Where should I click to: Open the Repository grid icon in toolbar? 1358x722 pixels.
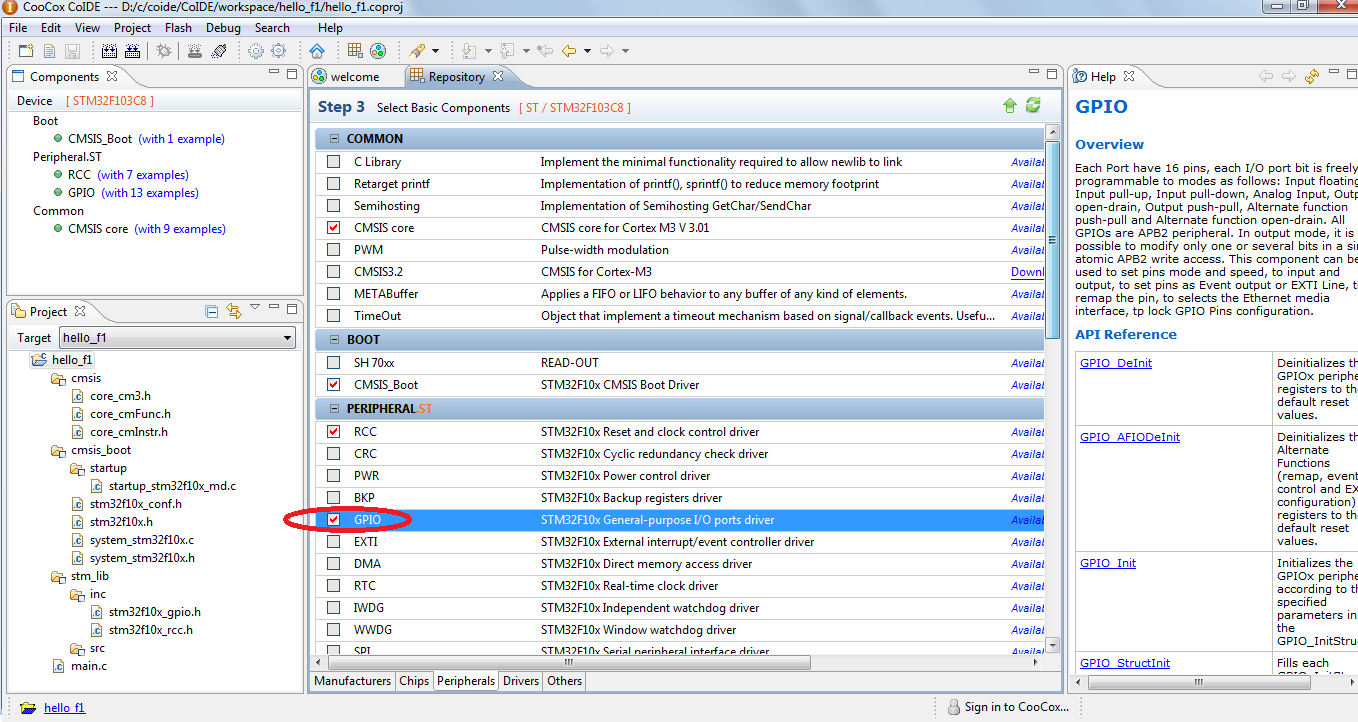[x=355, y=51]
